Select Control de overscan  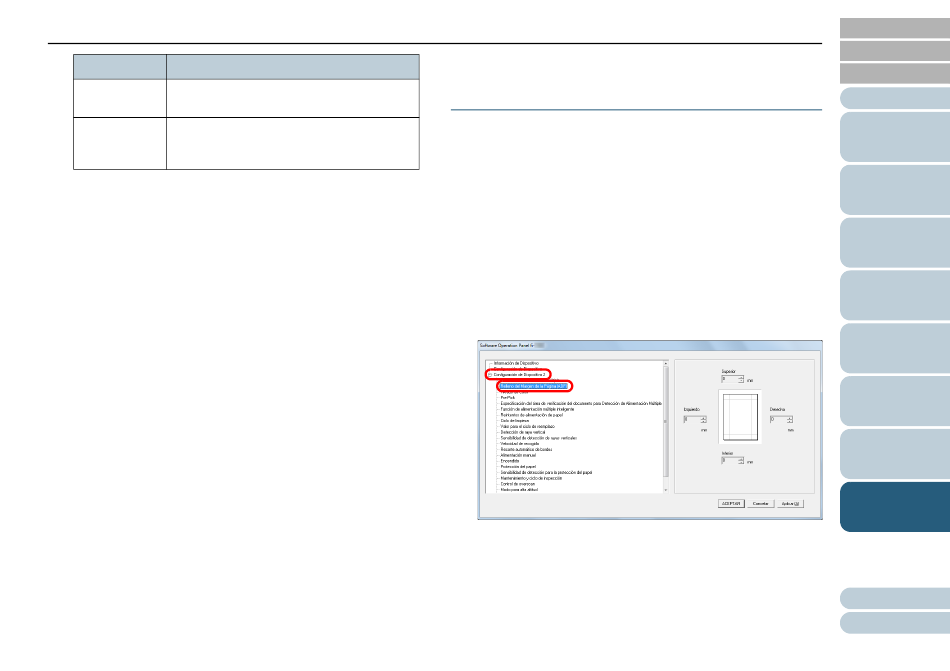point(517,484)
